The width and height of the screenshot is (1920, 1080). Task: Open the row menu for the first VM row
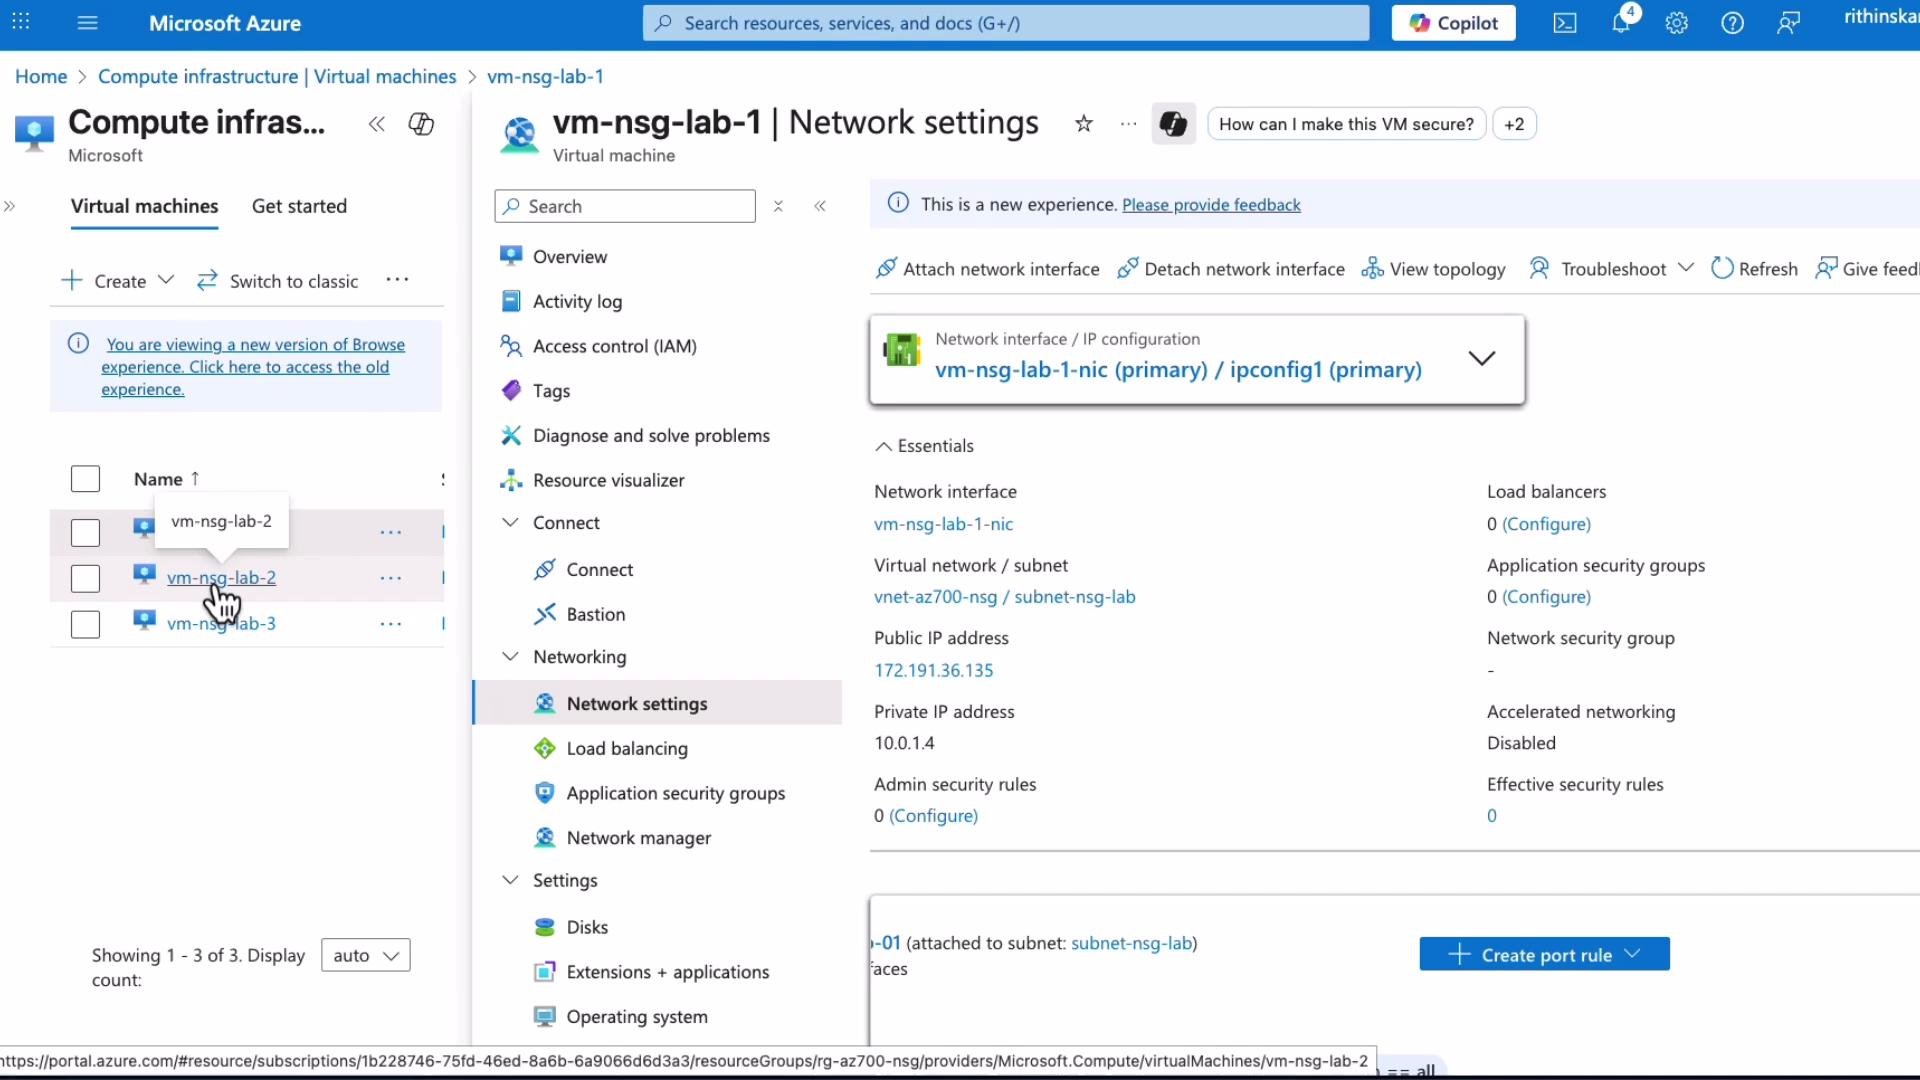[391, 532]
